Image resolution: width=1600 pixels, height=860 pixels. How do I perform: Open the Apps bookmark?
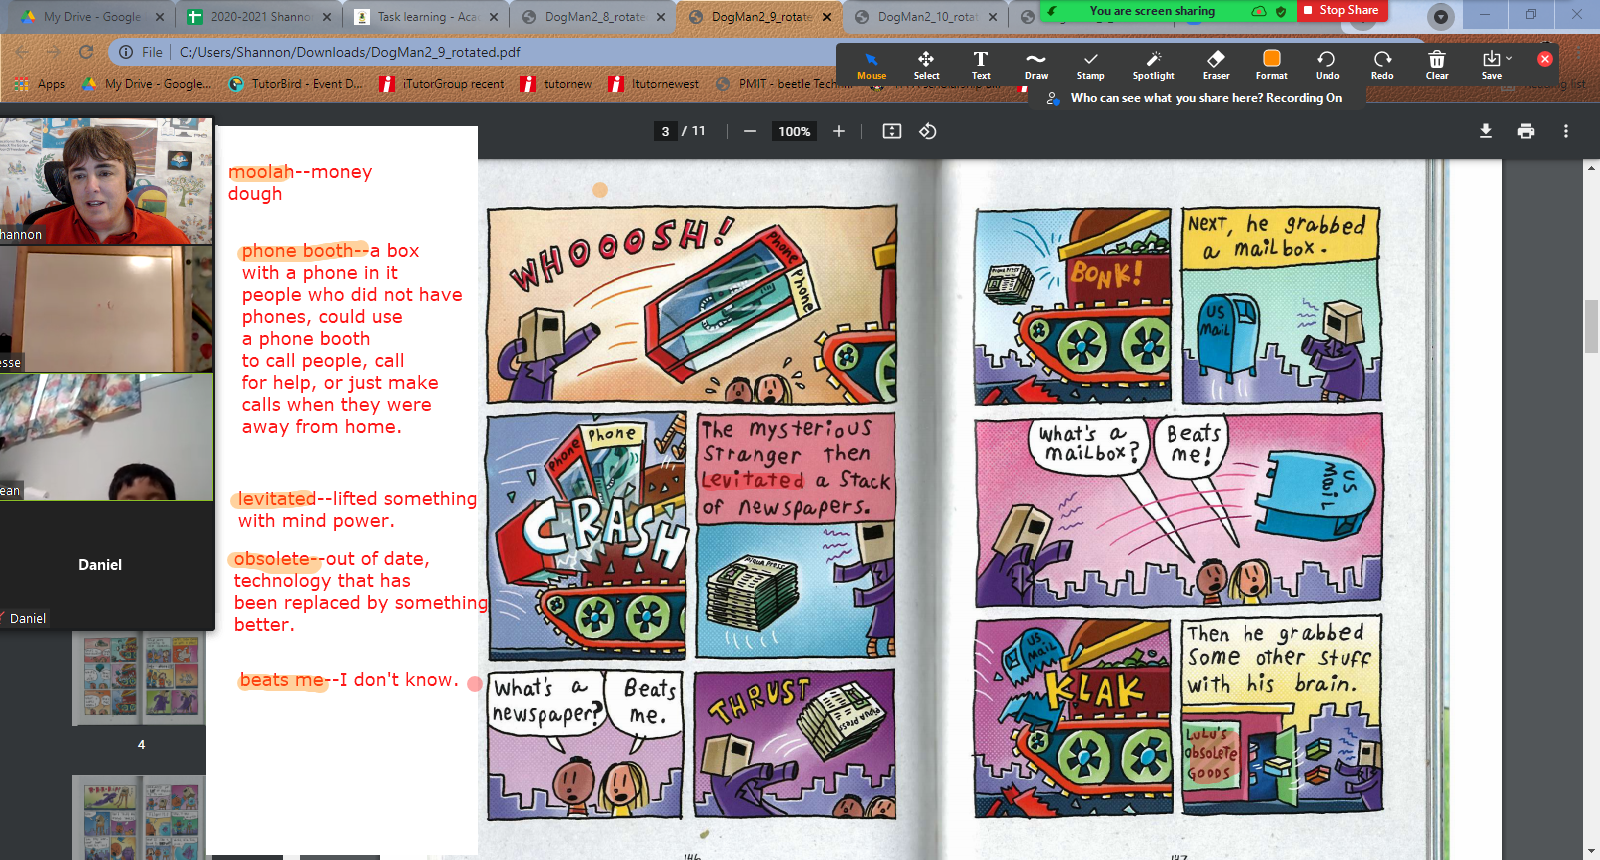[40, 84]
